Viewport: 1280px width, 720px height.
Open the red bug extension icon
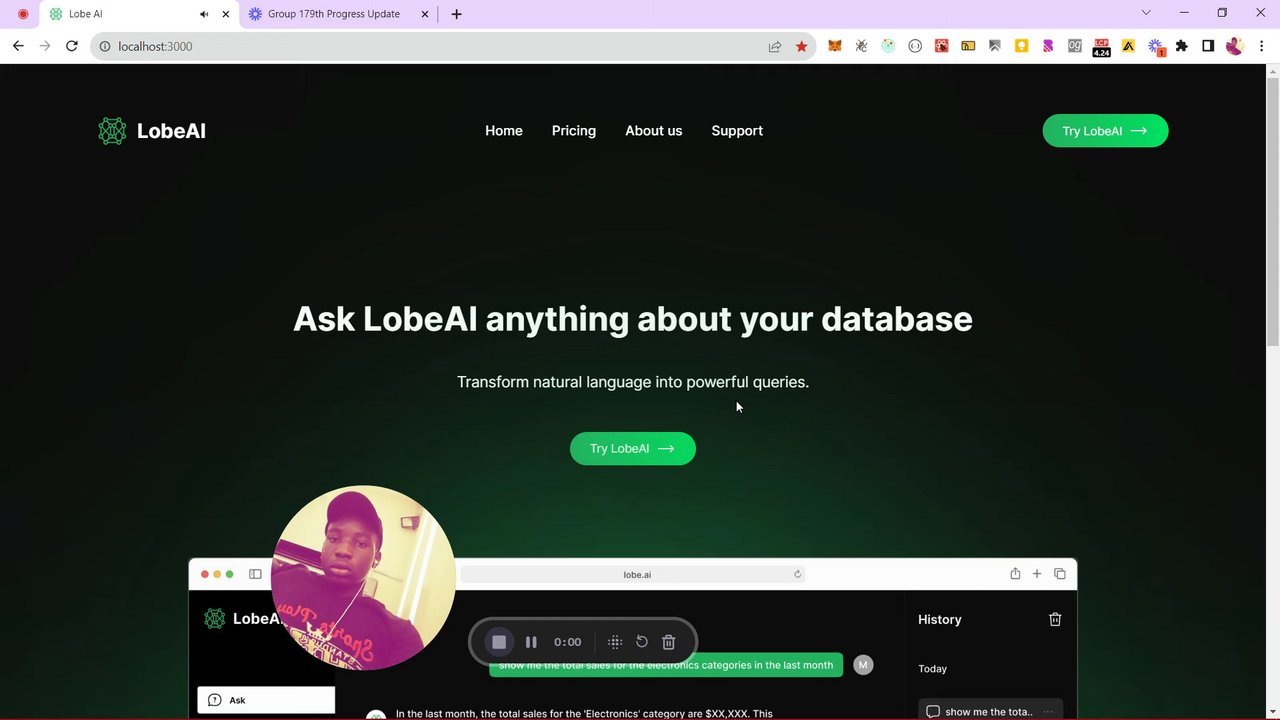(x=941, y=46)
